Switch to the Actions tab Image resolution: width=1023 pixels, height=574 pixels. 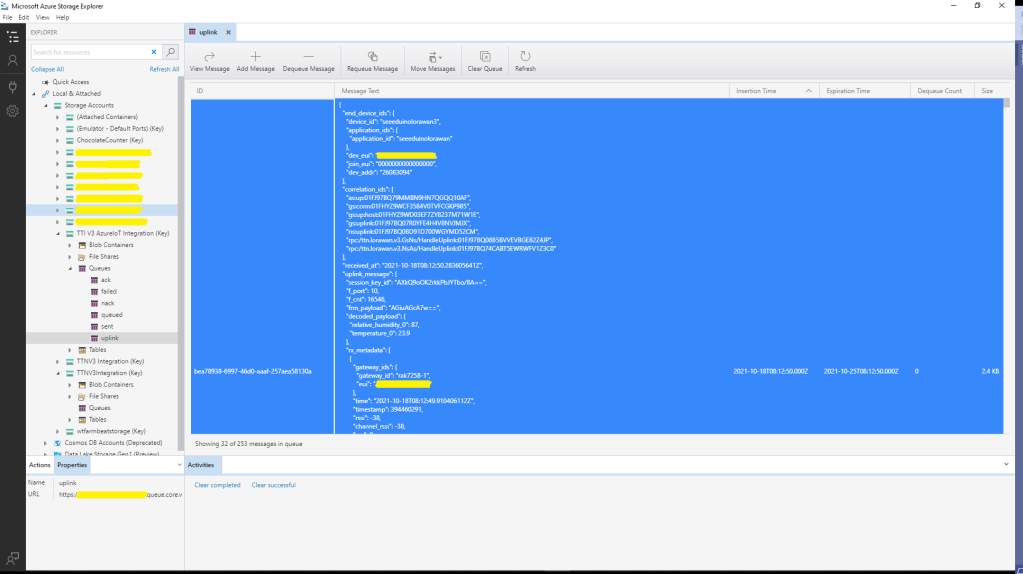click(40, 465)
